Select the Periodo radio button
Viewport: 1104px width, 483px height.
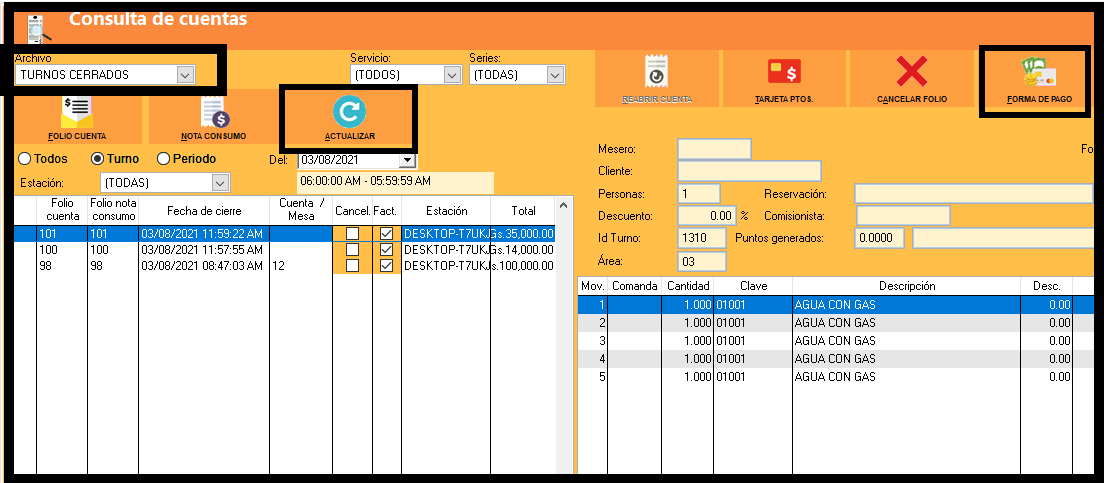tap(163, 159)
